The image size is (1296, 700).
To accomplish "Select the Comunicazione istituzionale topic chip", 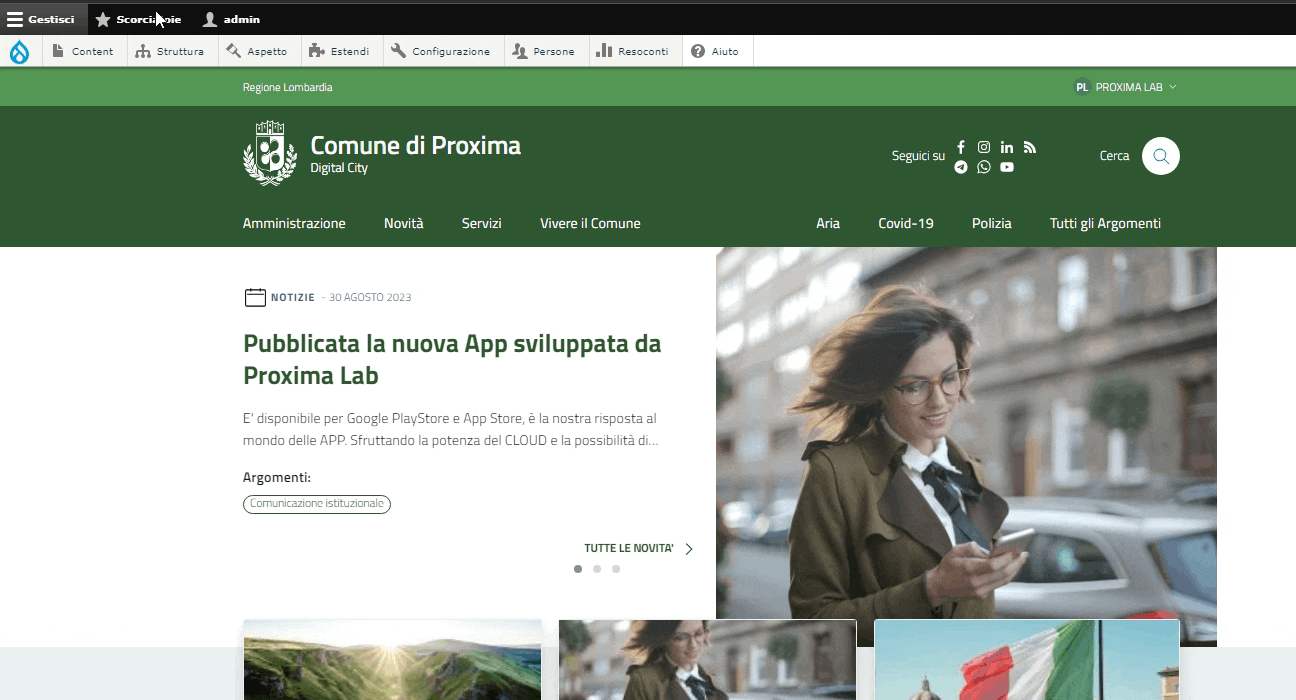I will (316, 504).
